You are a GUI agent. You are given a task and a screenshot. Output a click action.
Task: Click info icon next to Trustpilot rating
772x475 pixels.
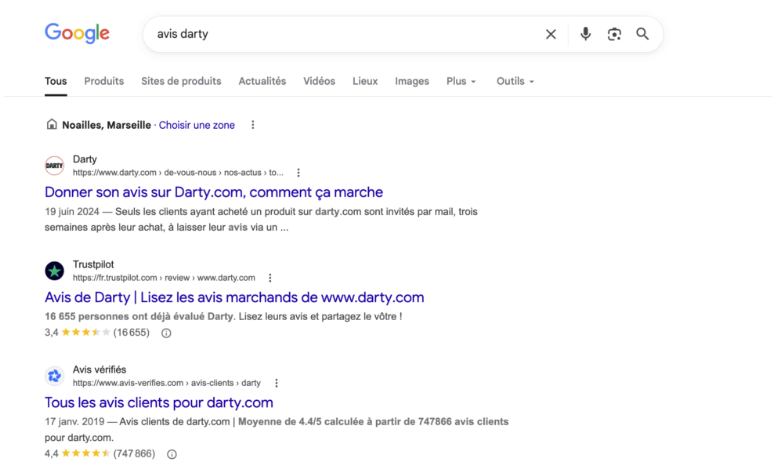tap(166, 333)
